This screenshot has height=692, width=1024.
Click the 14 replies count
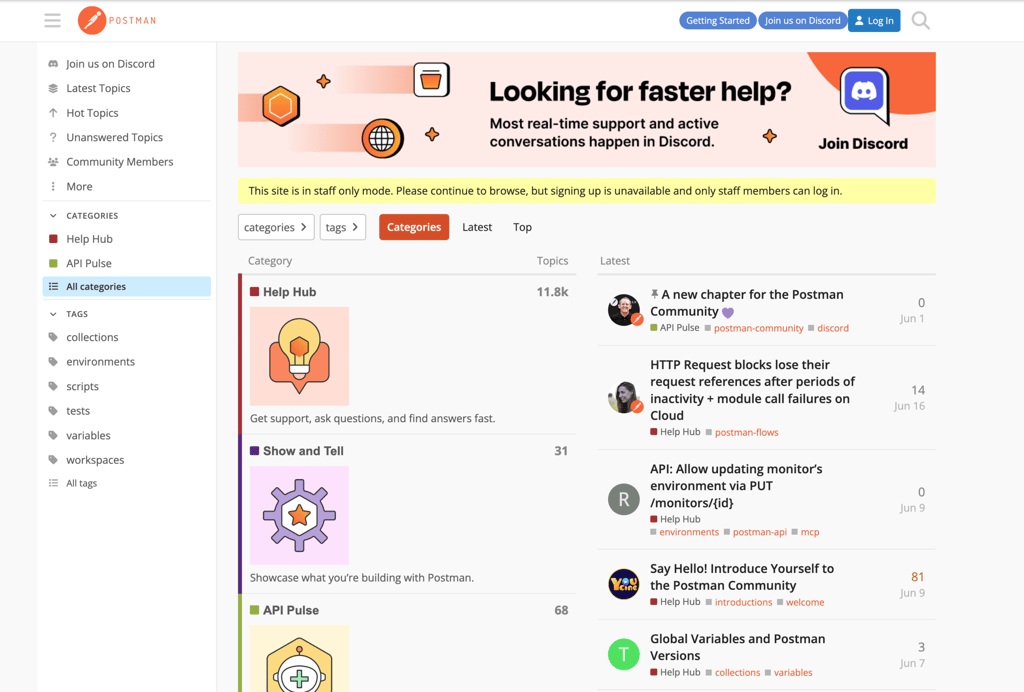(x=918, y=390)
